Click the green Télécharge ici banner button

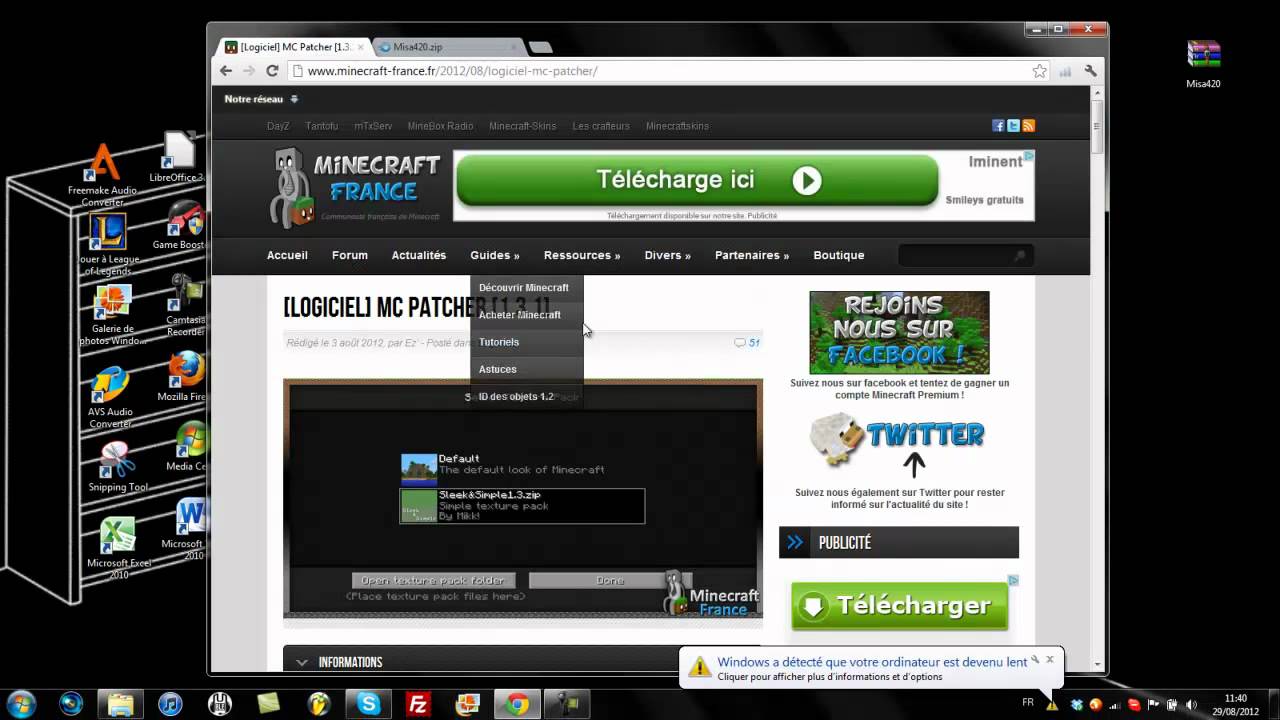click(x=697, y=180)
